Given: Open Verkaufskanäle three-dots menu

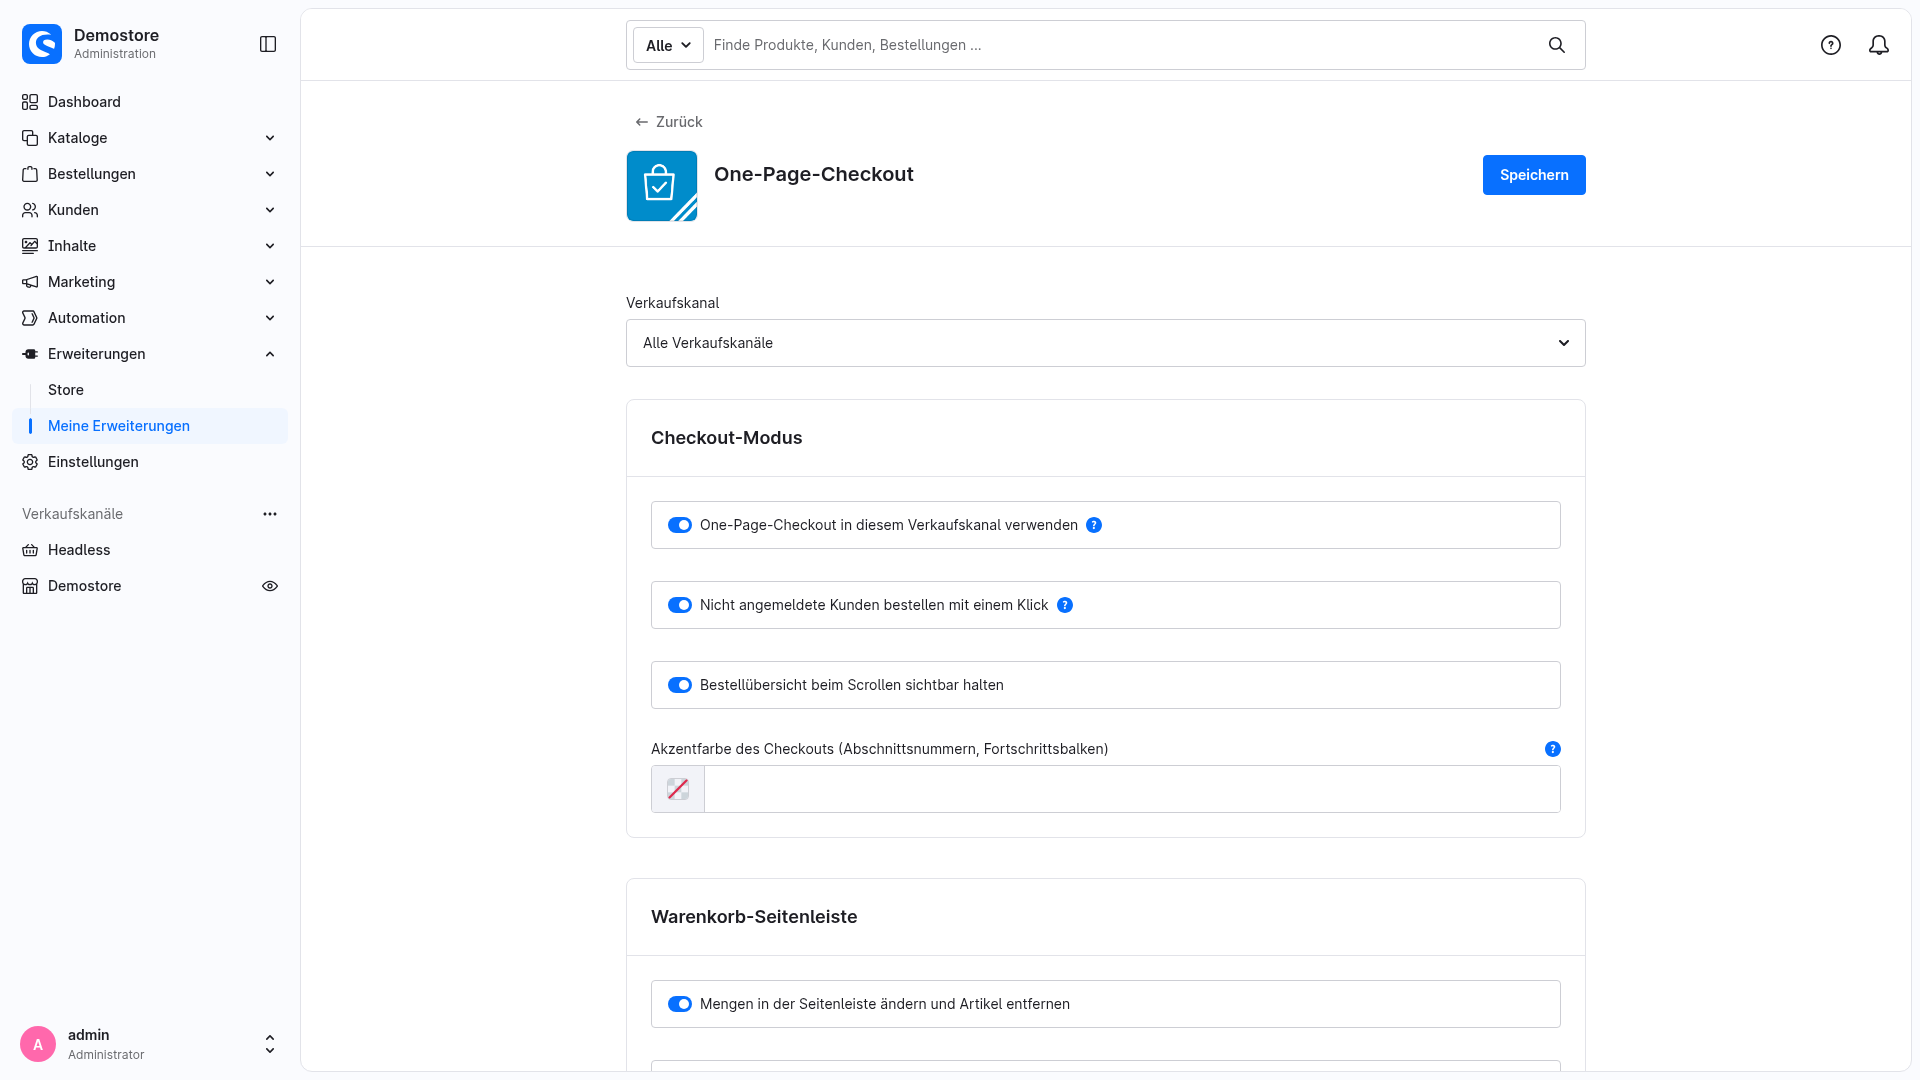Looking at the screenshot, I should (x=270, y=514).
